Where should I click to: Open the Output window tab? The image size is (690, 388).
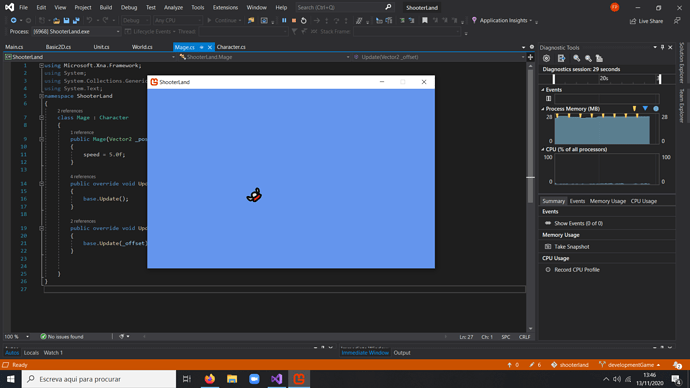(402, 353)
